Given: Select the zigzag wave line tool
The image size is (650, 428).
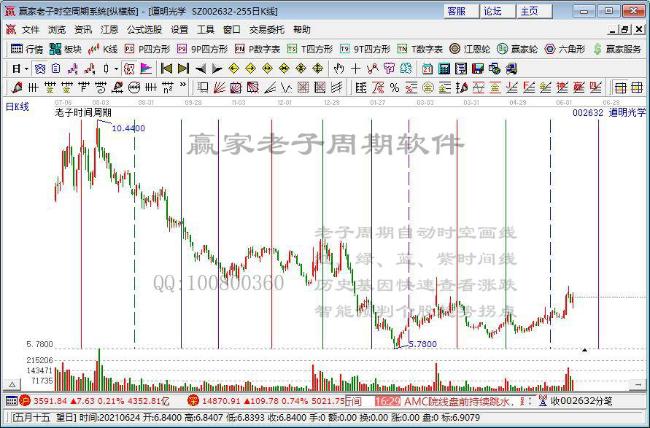Looking at the screenshot, I should [x=286, y=88].
